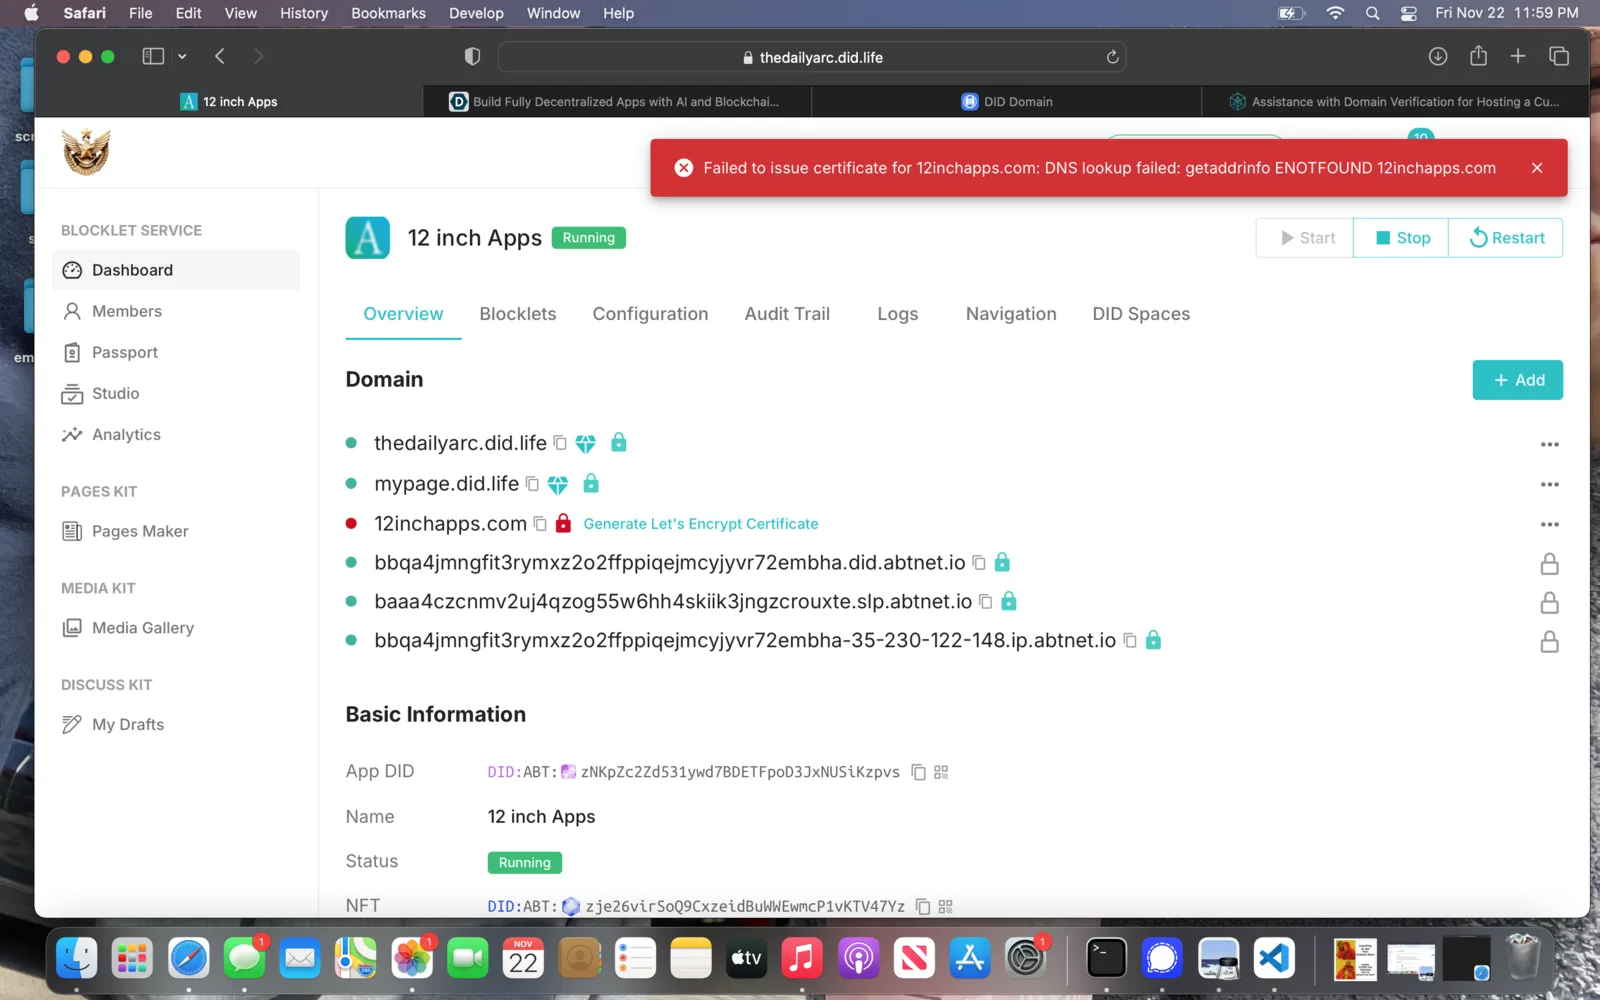The image size is (1600, 1000).
Task: Open more options for mypage.did.life
Action: 1549,484
